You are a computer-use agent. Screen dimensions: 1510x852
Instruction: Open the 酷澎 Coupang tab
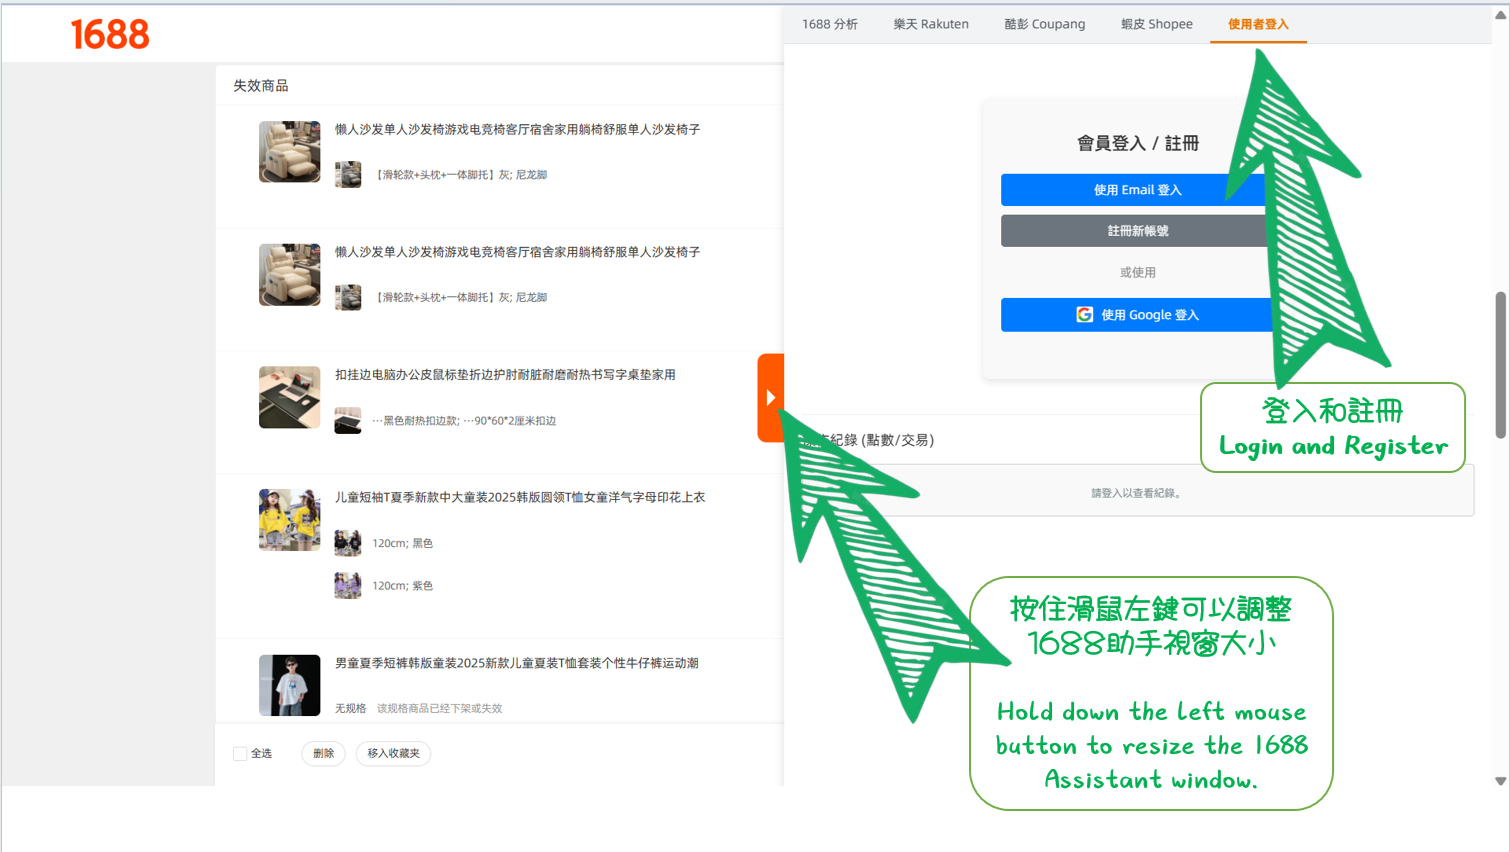(x=1044, y=24)
